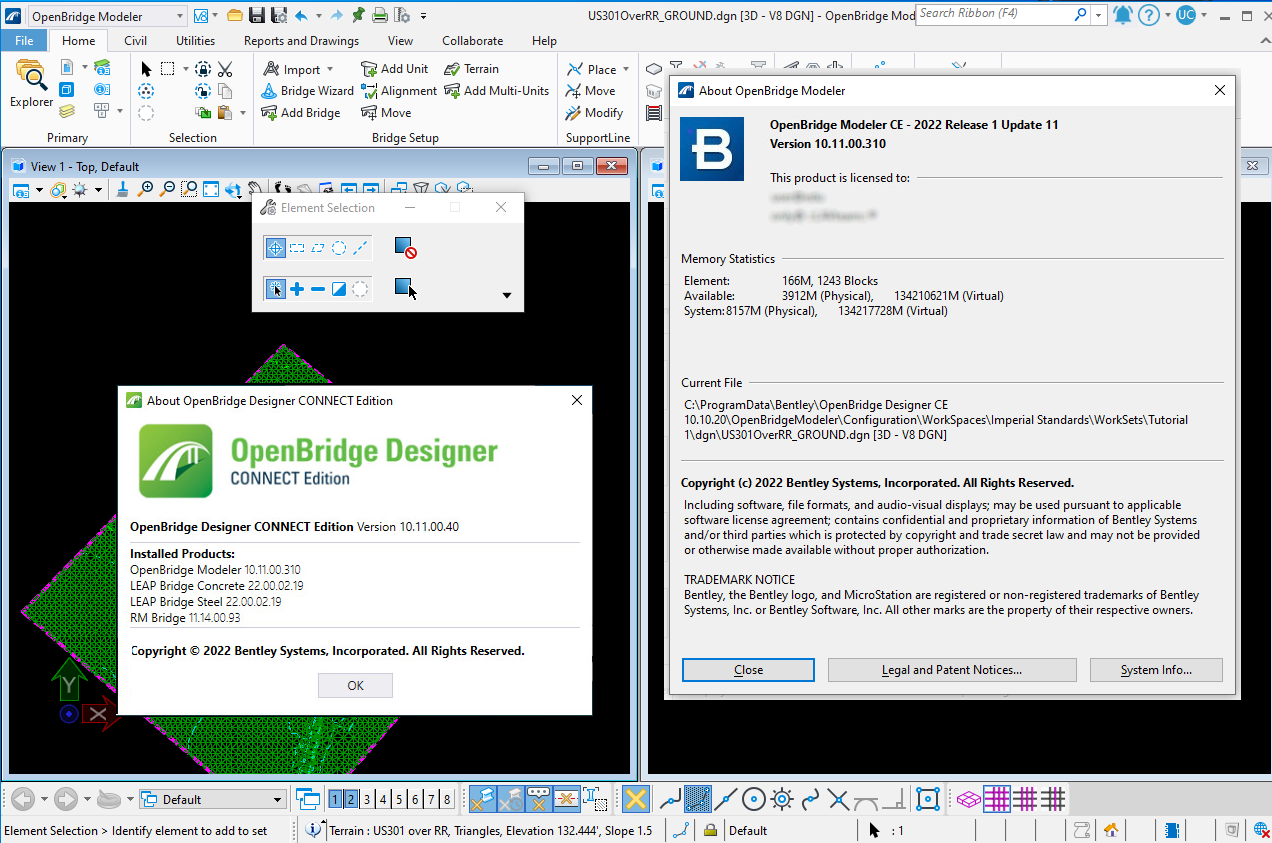Click Zoom Out in View 1 toolbar
Image resolution: width=1272 pixels, height=843 pixels.
point(167,189)
